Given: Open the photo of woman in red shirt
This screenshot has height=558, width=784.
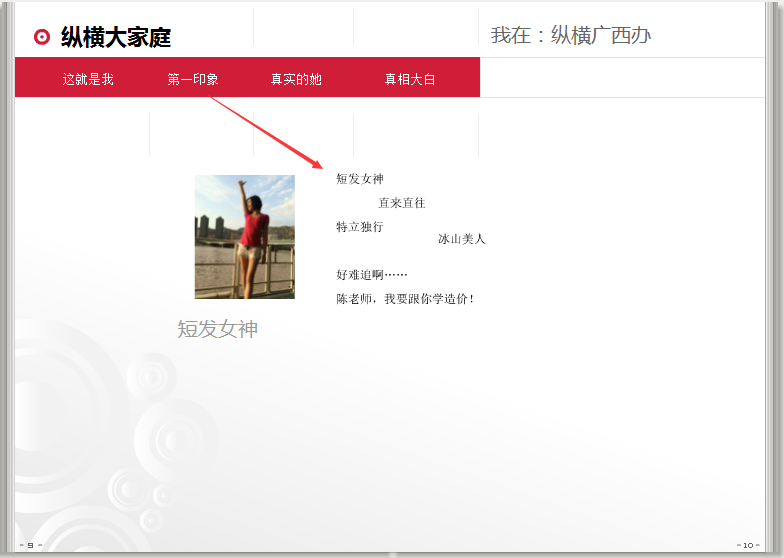Looking at the screenshot, I should [244, 237].
